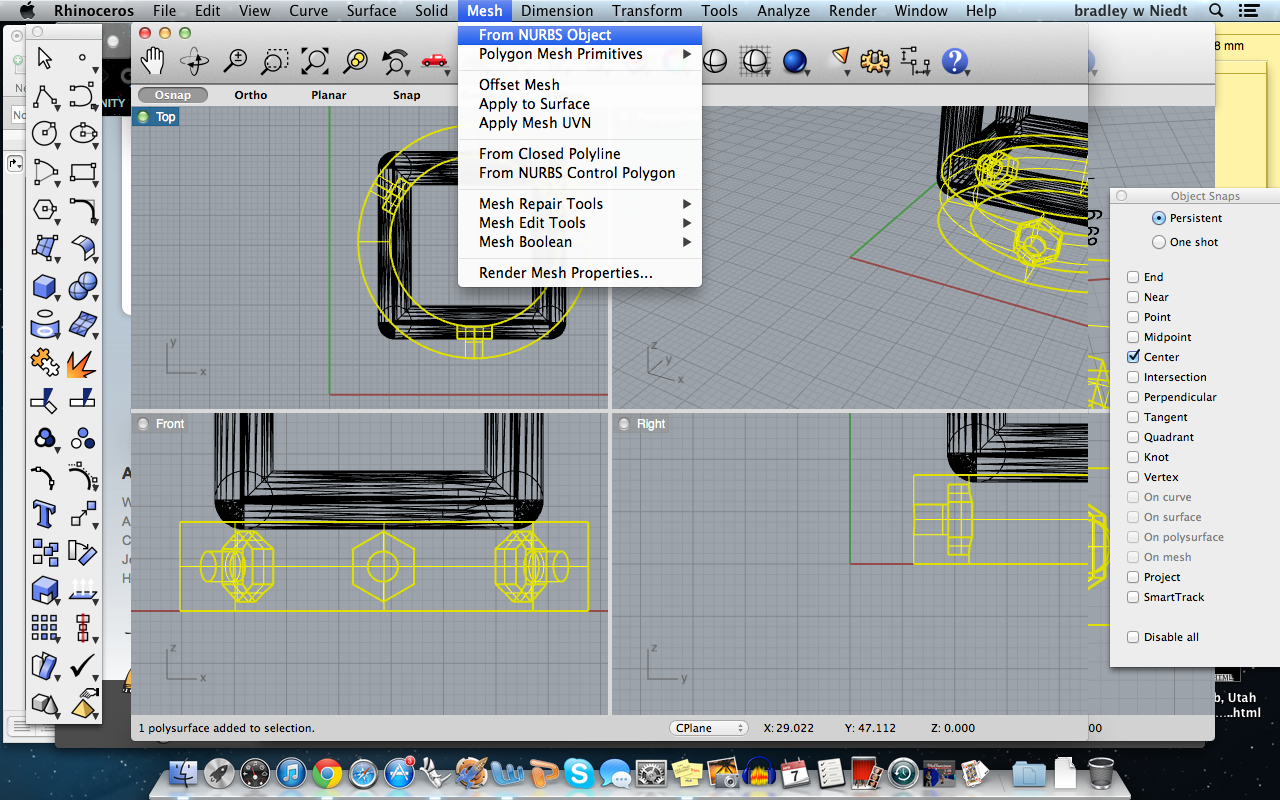The height and width of the screenshot is (800, 1280).
Task: Enable the Quadrant object snap
Action: (x=1133, y=437)
